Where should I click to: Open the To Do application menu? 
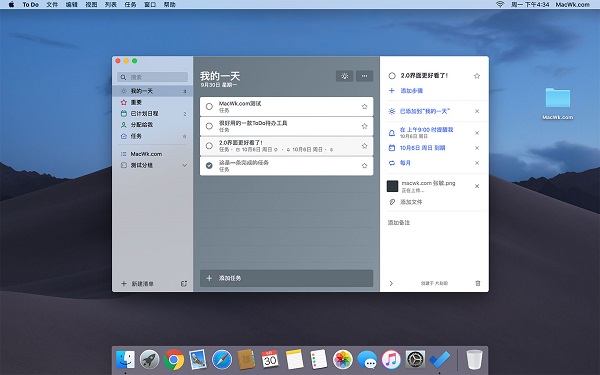click(31, 5)
